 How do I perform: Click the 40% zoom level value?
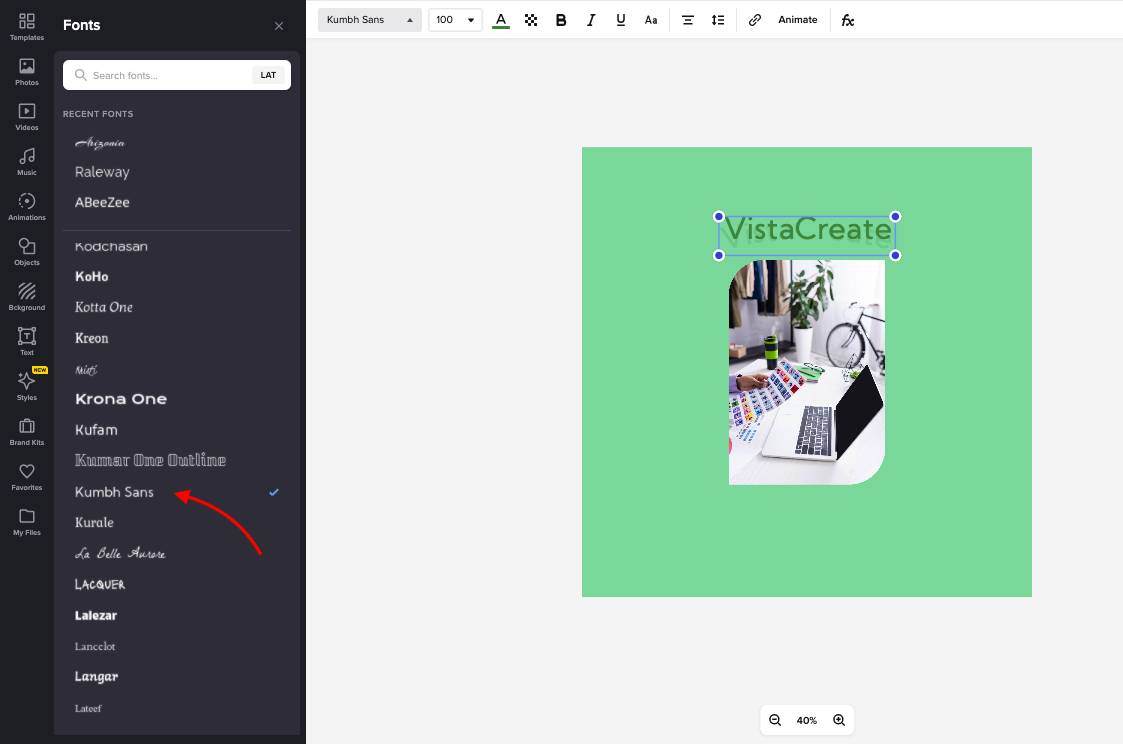(x=806, y=720)
